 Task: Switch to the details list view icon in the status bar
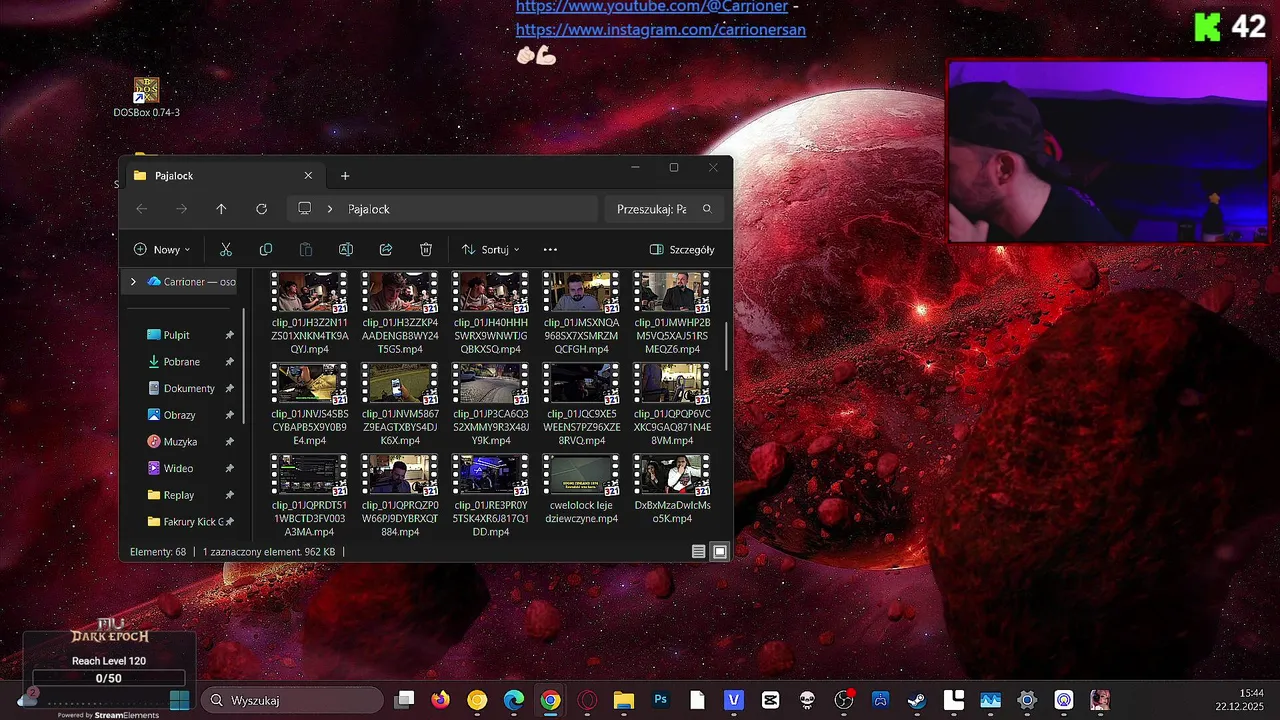[x=699, y=552]
